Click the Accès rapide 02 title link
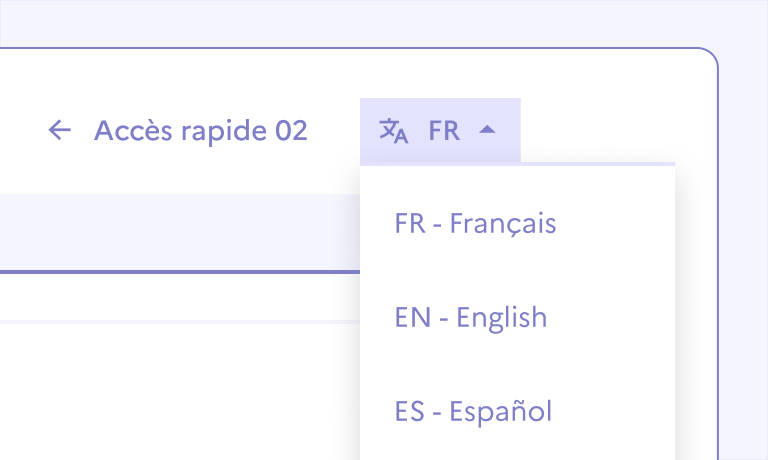 point(200,130)
